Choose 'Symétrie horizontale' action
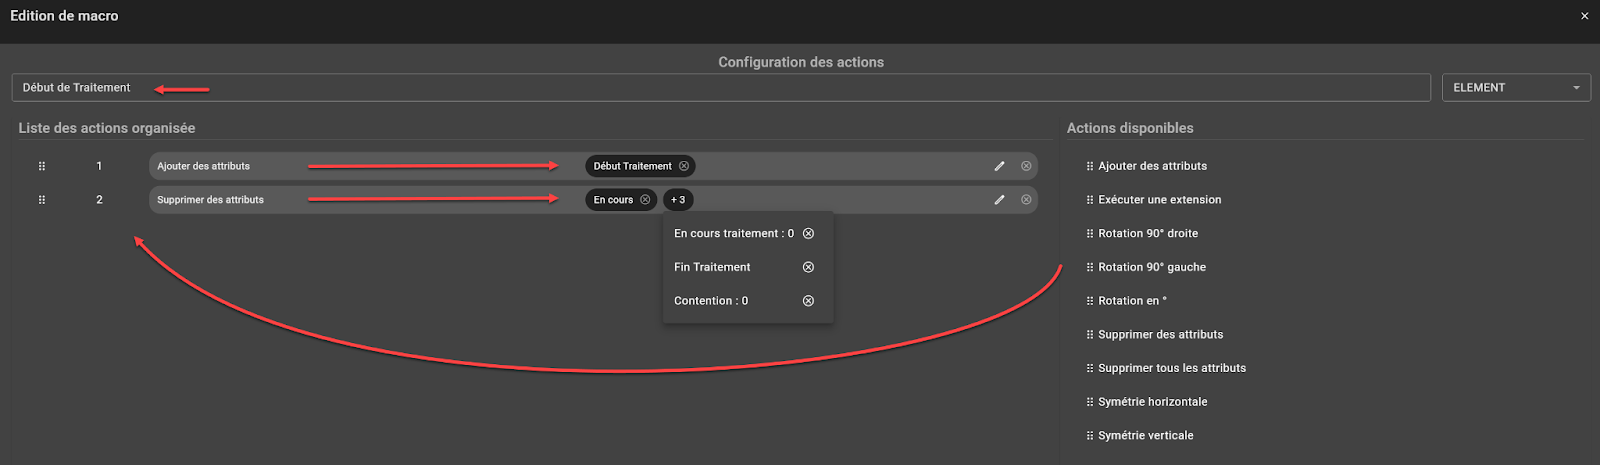Screen dimensions: 1600x465 coord(1152,402)
